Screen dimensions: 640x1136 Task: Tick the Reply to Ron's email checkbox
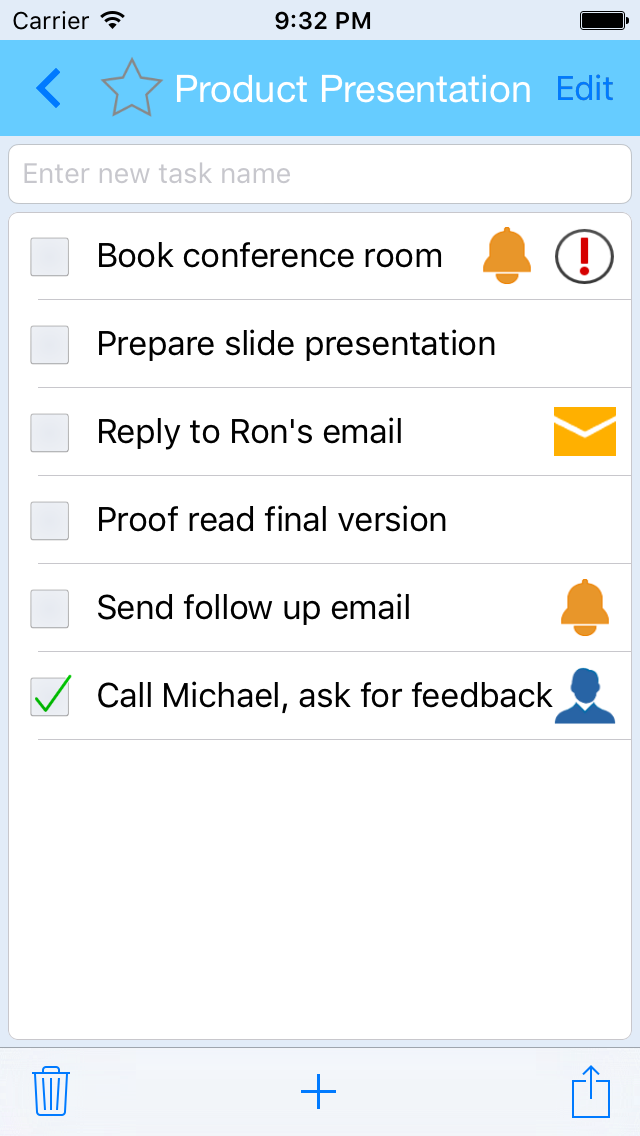50,433
